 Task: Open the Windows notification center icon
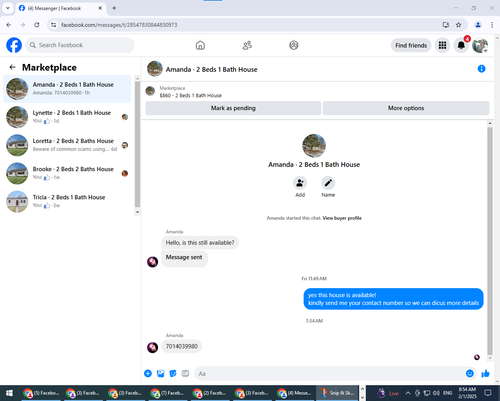488,393
